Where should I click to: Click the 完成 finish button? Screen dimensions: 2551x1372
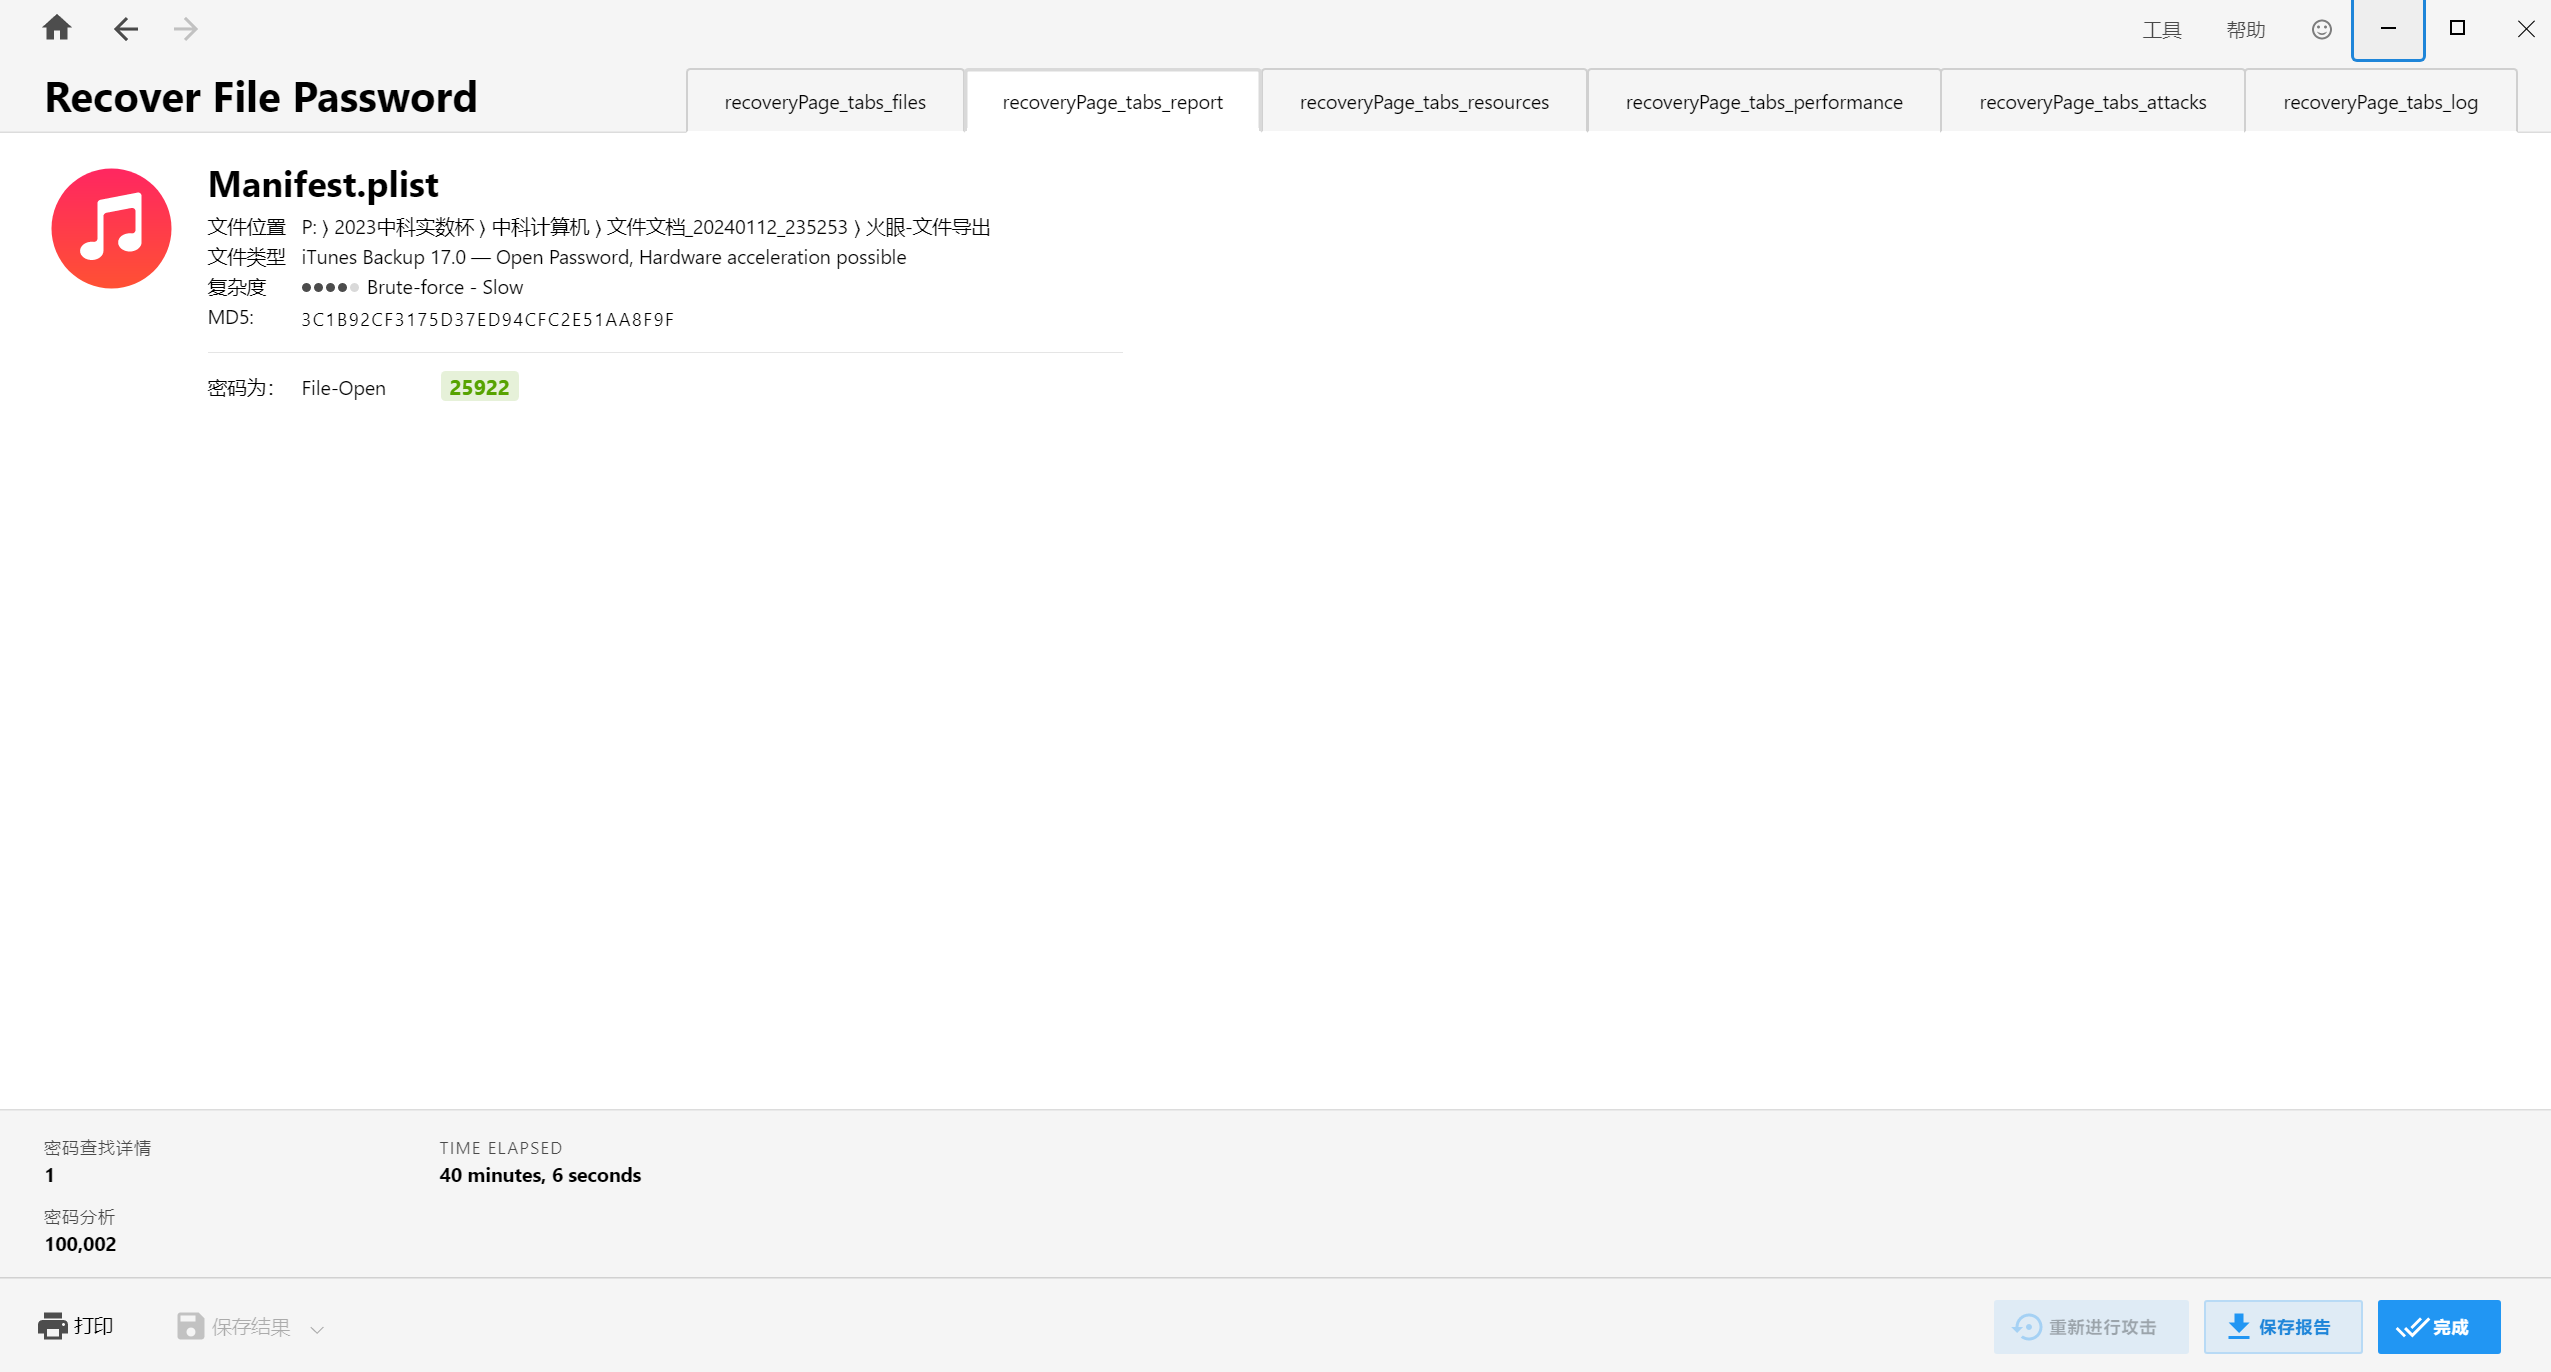(x=2437, y=1326)
